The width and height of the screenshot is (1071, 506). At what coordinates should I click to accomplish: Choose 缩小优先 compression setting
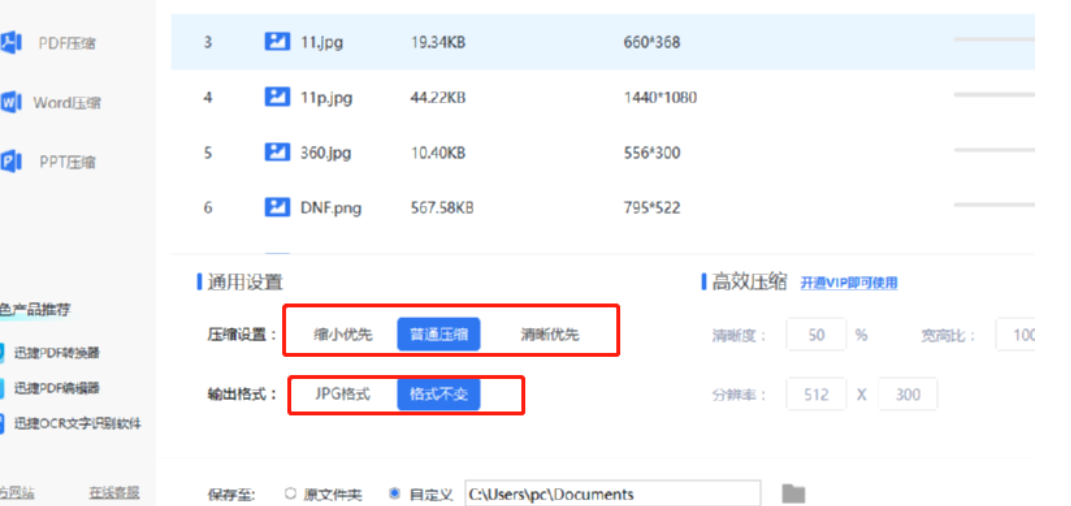[343, 335]
